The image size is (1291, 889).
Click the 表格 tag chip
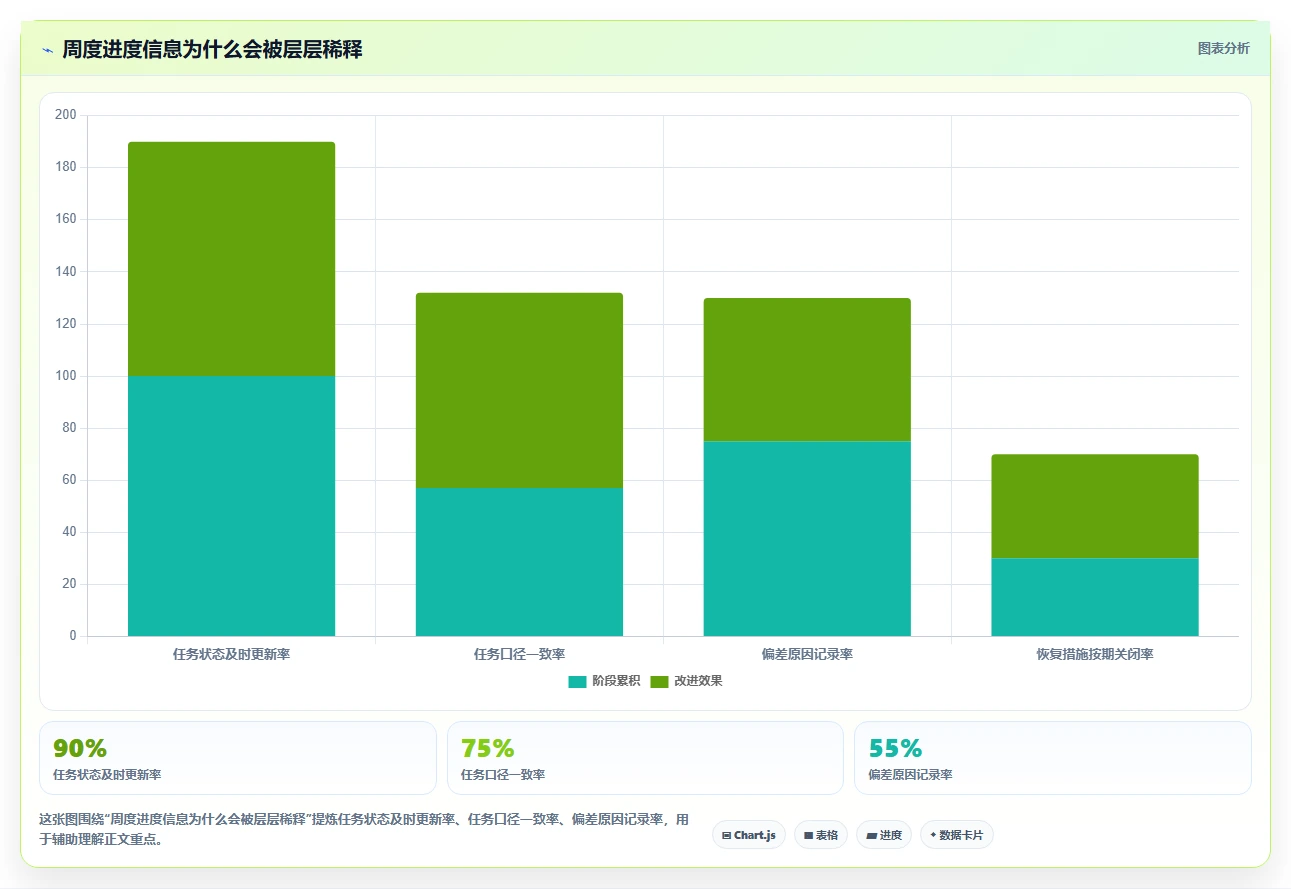(821, 835)
